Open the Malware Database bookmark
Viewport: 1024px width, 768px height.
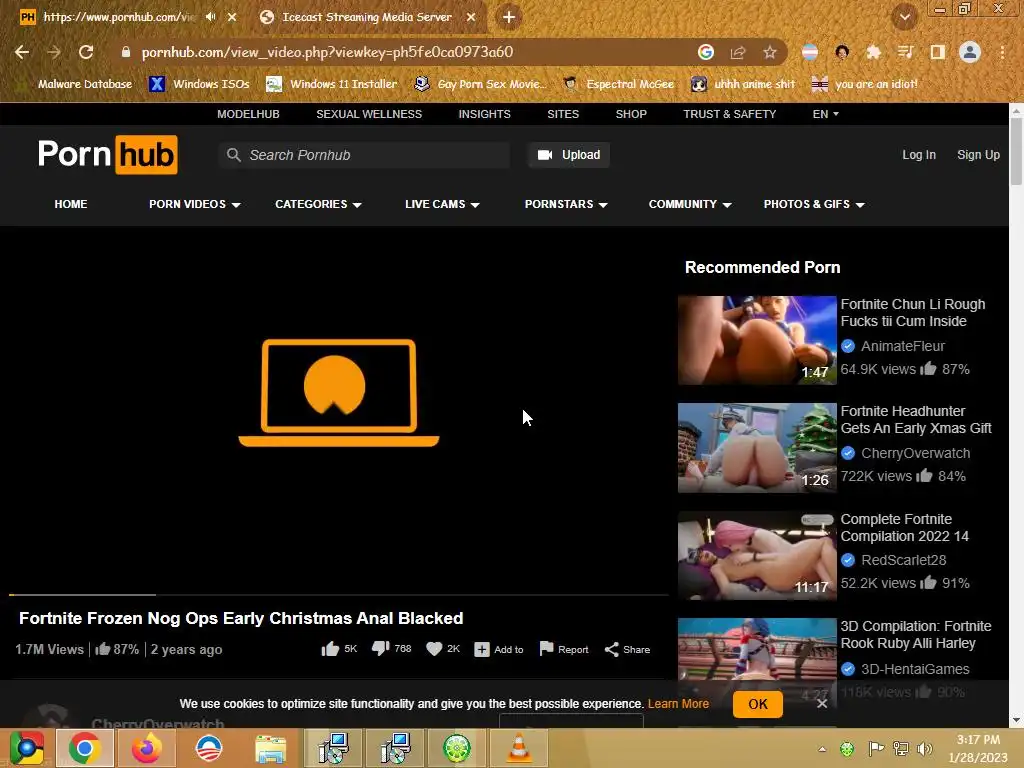point(85,84)
